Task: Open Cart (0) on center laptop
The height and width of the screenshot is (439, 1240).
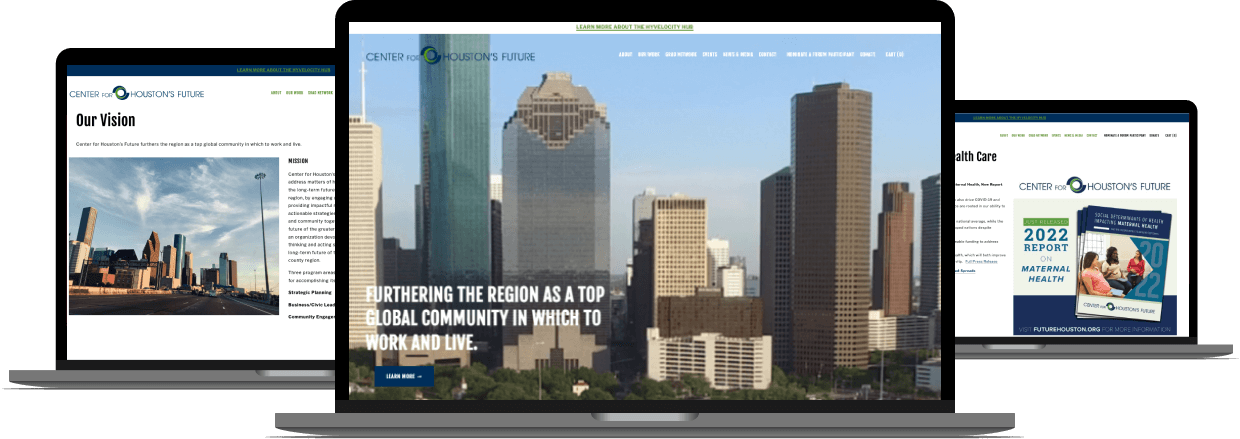Action: (894, 54)
